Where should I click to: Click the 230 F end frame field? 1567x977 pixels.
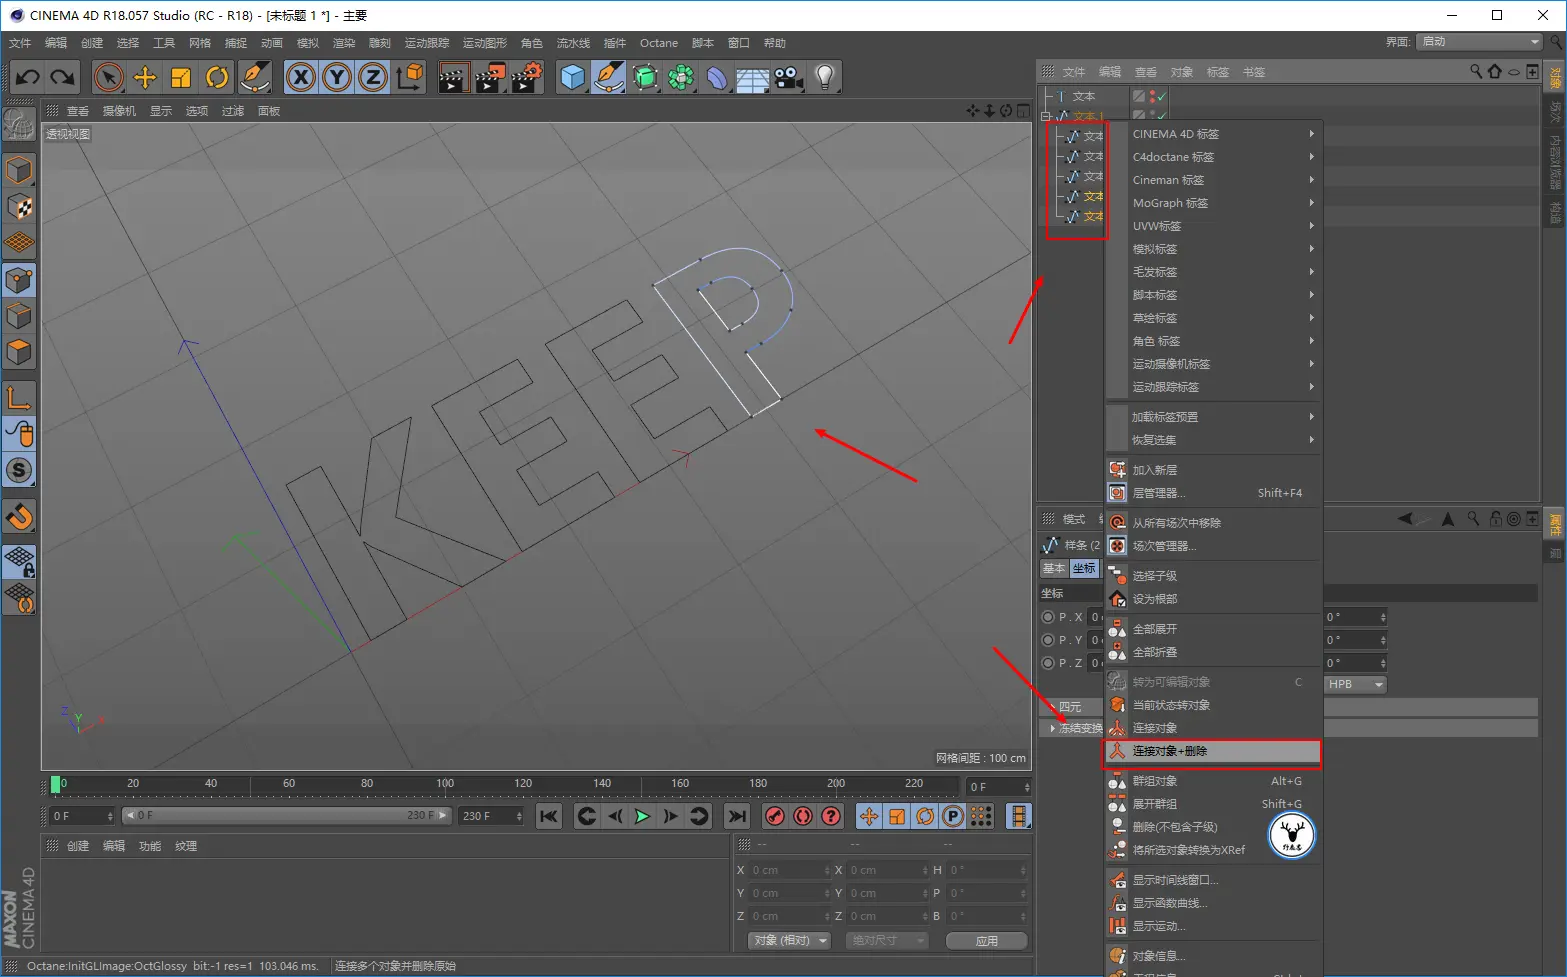[x=491, y=816]
